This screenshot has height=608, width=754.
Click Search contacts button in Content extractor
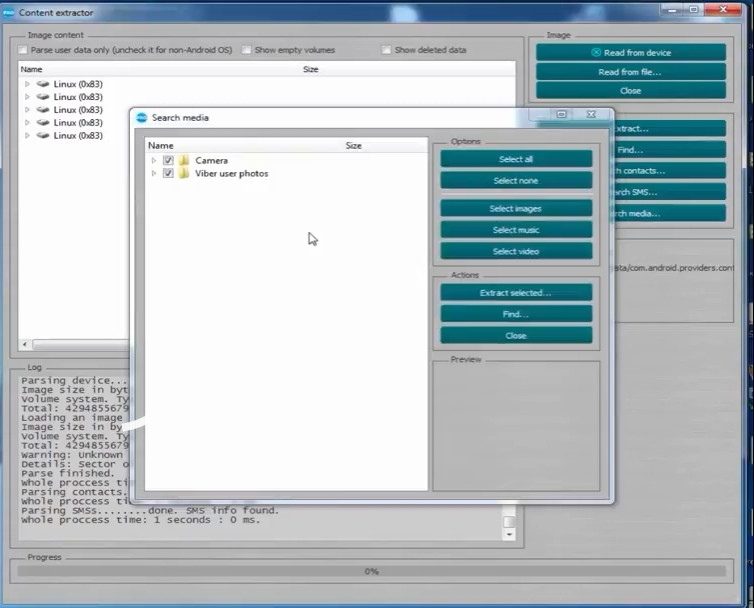(x=670, y=171)
